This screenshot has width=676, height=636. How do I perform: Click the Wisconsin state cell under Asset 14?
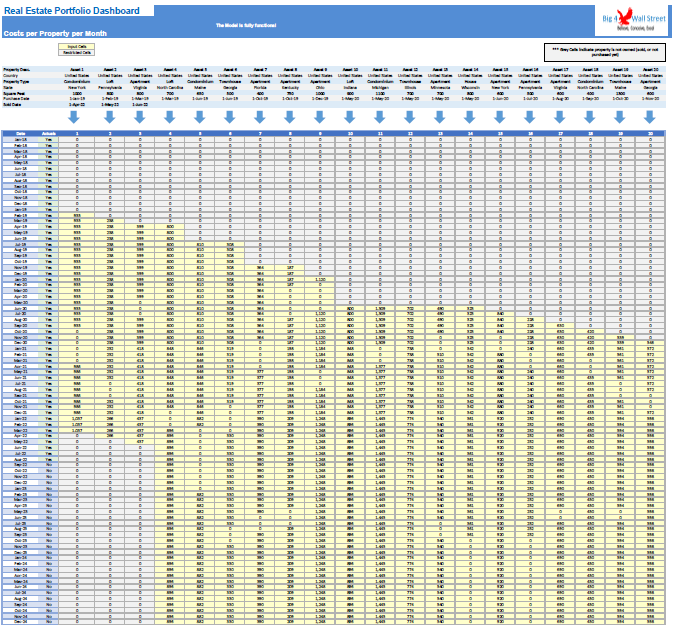point(470,87)
